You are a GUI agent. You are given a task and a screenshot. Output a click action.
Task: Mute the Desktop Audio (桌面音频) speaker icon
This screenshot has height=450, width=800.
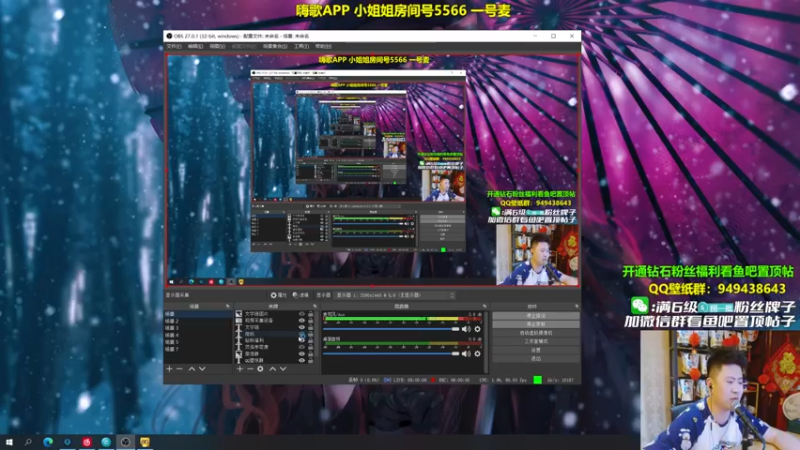pos(466,354)
